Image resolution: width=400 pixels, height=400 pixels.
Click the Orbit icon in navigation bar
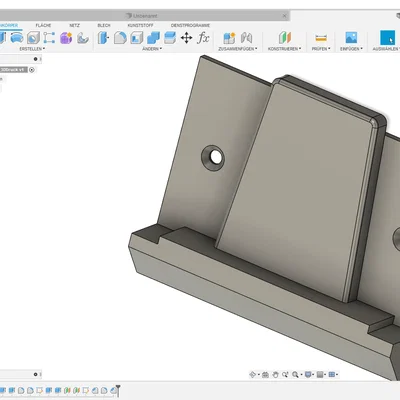coord(253,375)
